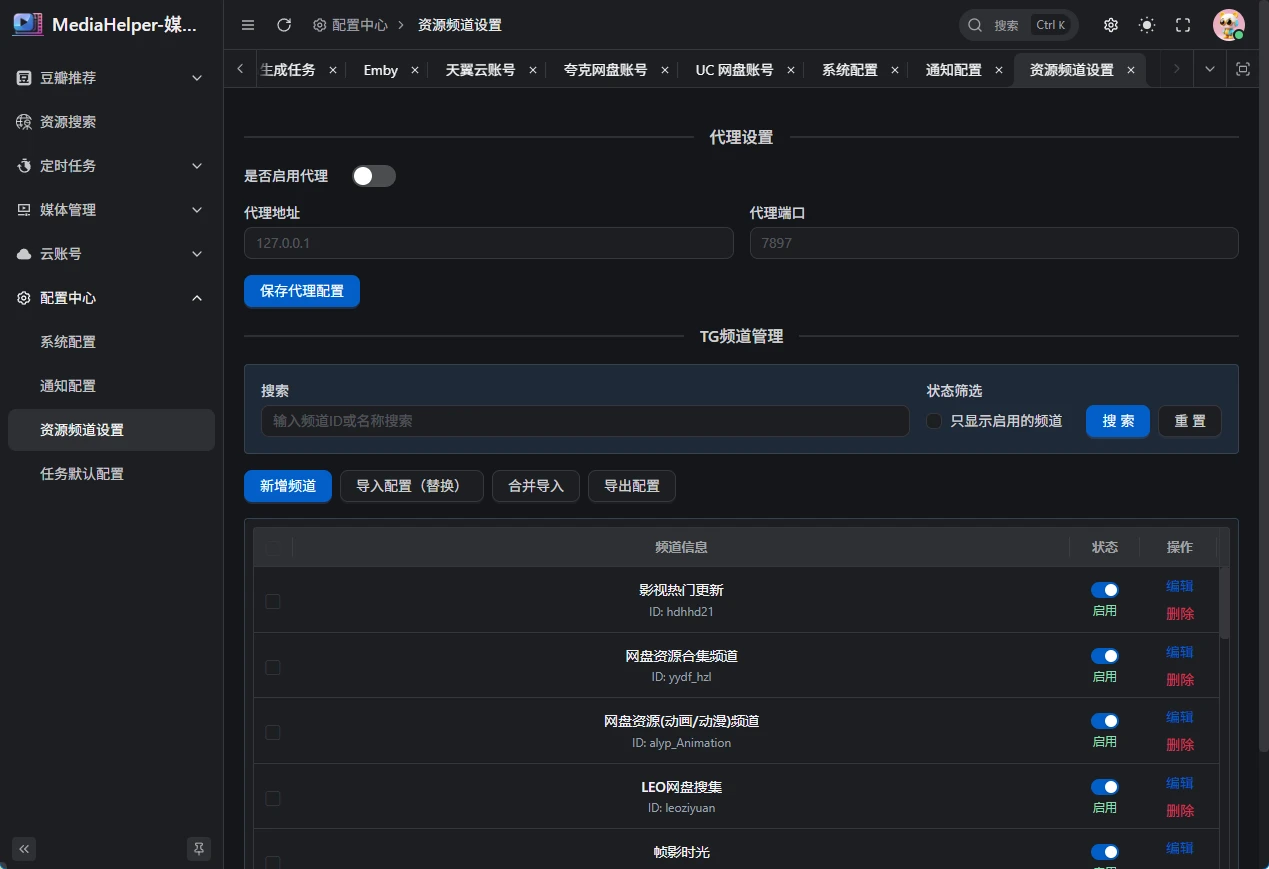Screen dimensions: 1269x869
Task: Collapse sidebar with double-arrow icon
Action: click(24, 849)
